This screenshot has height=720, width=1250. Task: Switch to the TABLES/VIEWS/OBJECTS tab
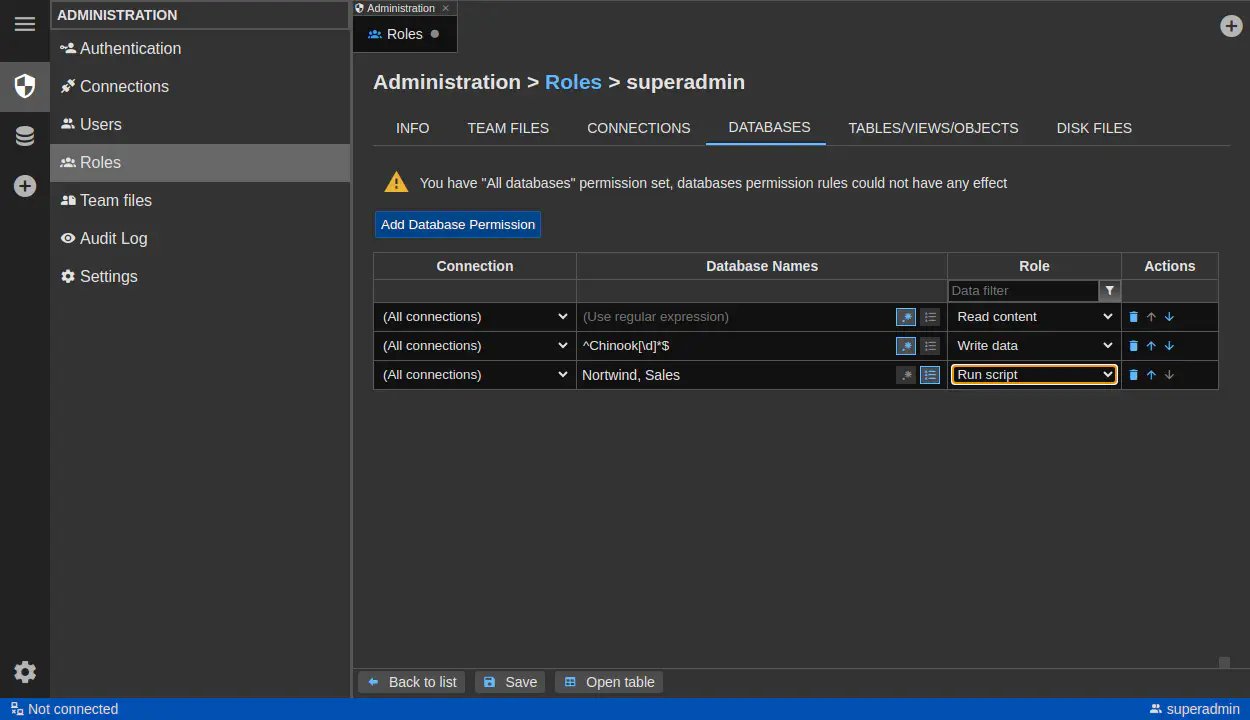pos(933,128)
